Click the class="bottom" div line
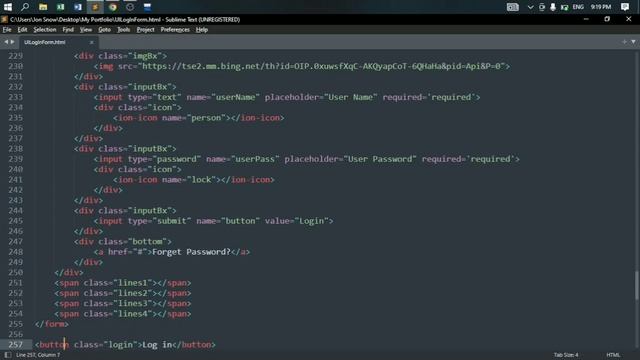 click(x=123, y=242)
